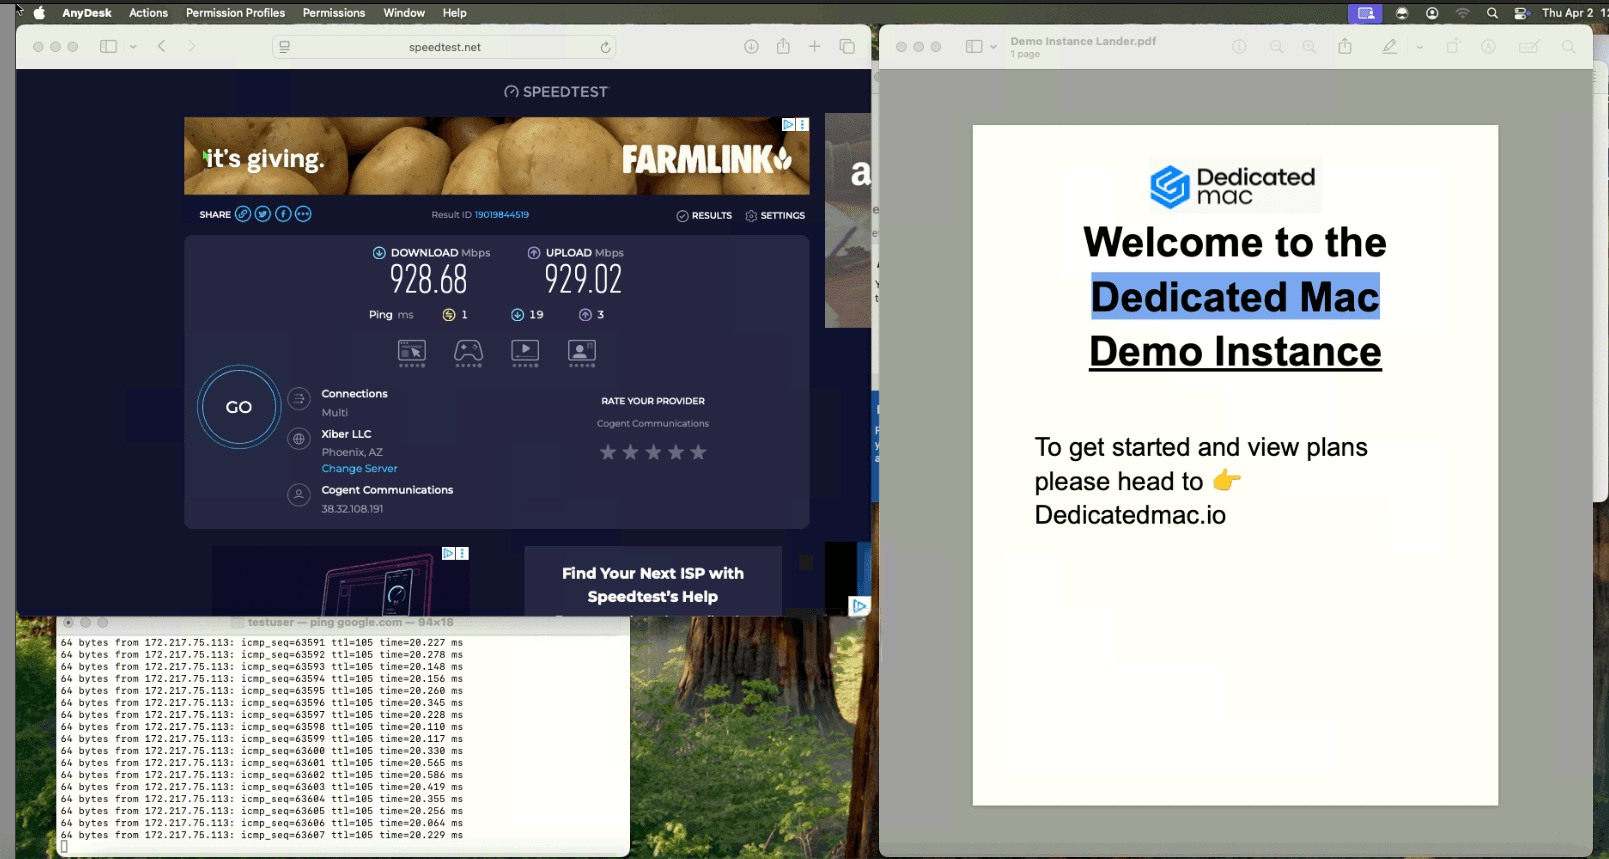Click the speedtest.net address bar
The height and width of the screenshot is (859, 1609).
444,47
